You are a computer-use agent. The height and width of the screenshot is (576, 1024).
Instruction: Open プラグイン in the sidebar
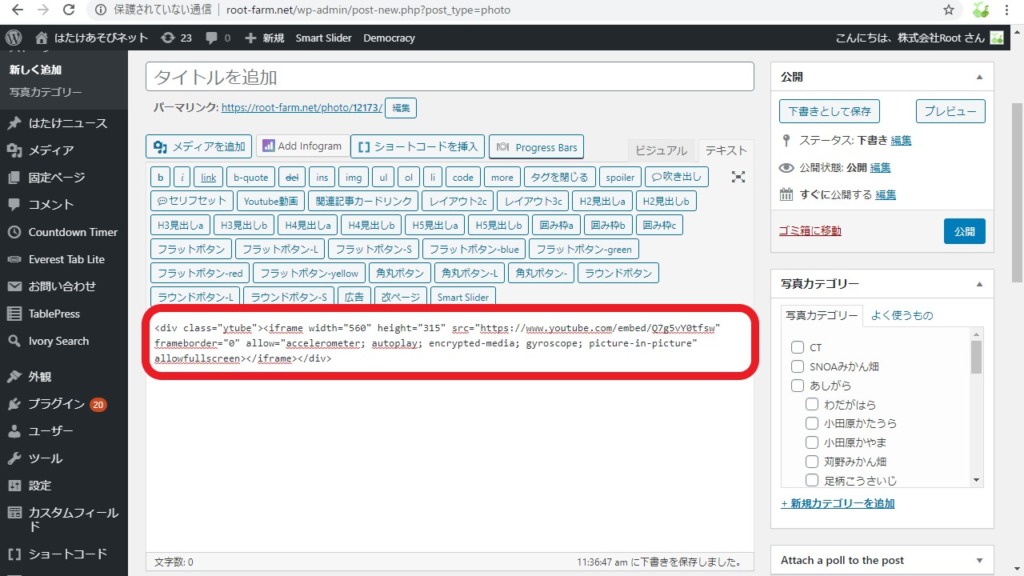tap(56, 404)
